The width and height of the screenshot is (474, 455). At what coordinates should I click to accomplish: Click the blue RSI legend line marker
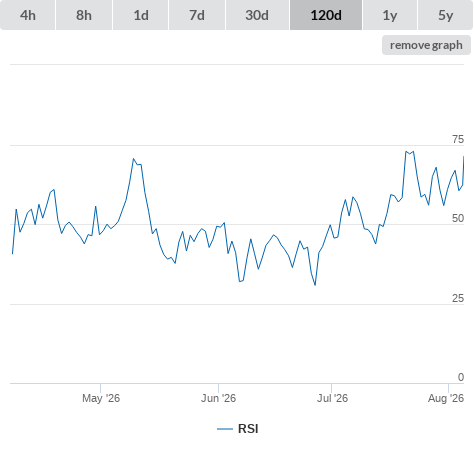coord(225,429)
